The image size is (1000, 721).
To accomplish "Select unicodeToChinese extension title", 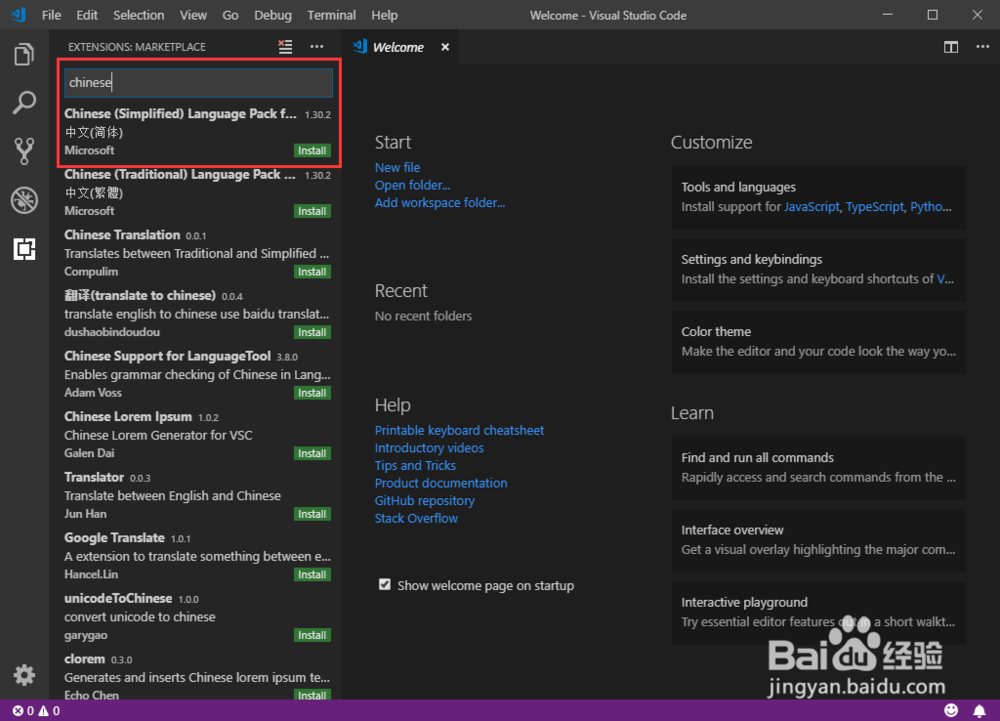I will coord(118,598).
